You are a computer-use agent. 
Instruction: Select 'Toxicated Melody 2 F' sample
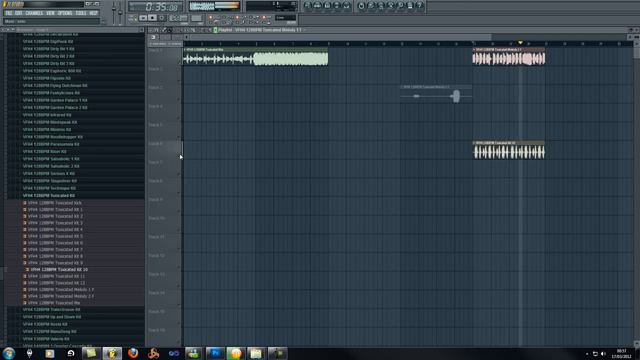pyautogui.click(x=61, y=296)
